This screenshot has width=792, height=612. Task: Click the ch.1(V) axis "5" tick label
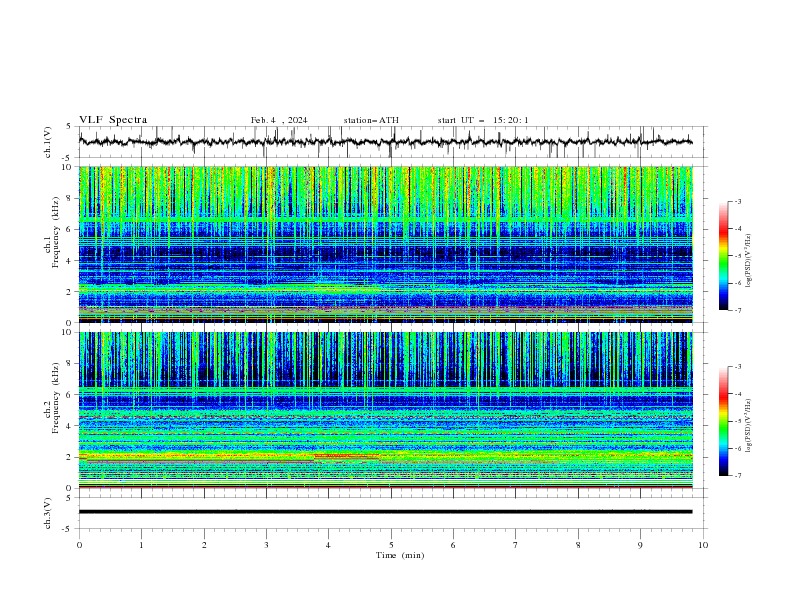(x=69, y=127)
